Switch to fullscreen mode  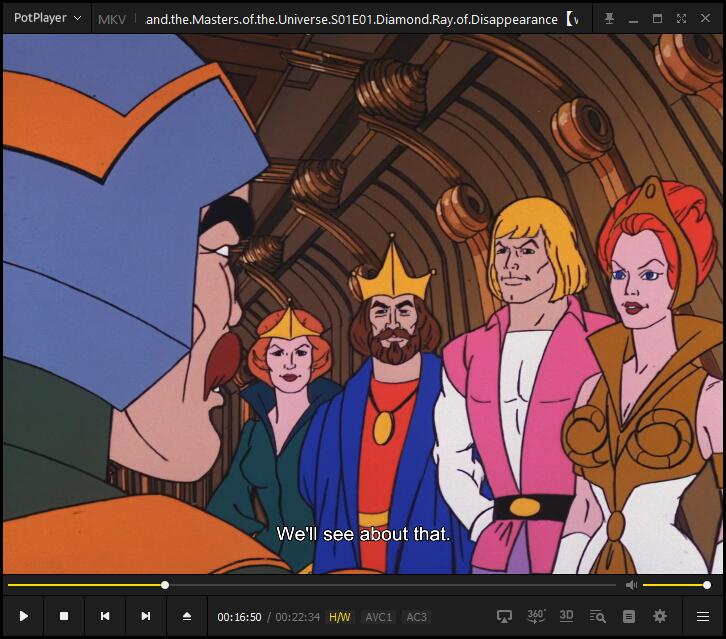[x=681, y=19]
